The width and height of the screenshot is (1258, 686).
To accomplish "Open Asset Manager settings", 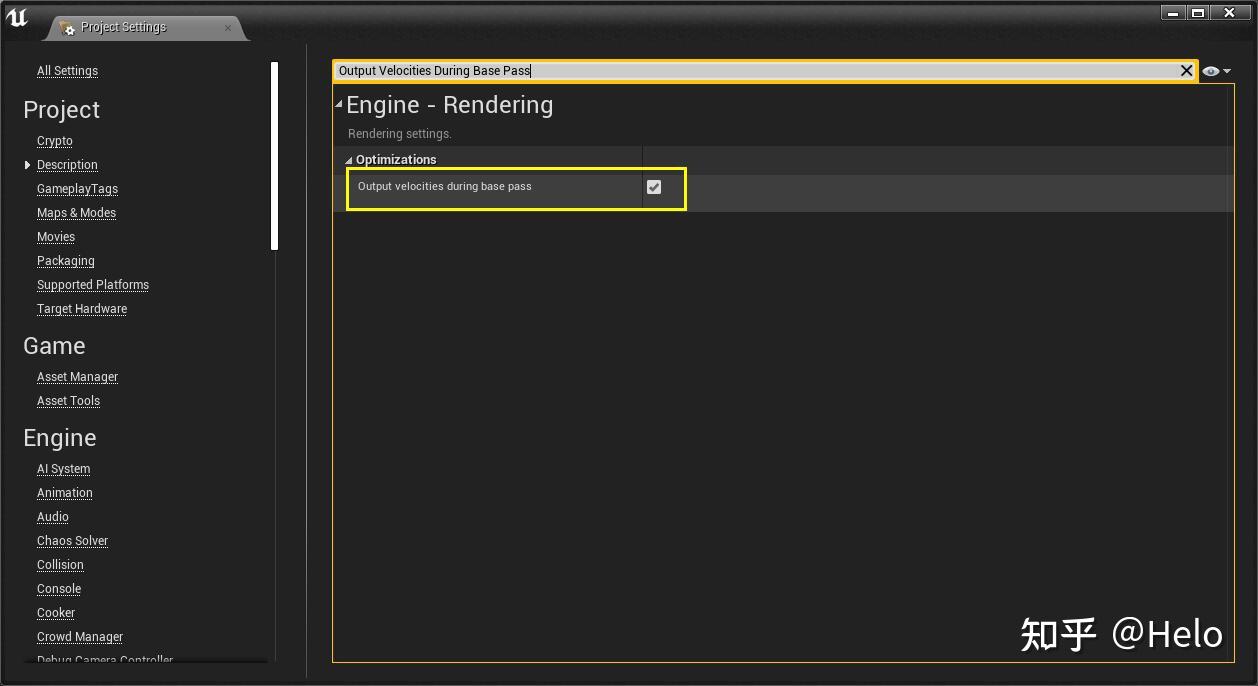I will pyautogui.click(x=77, y=376).
